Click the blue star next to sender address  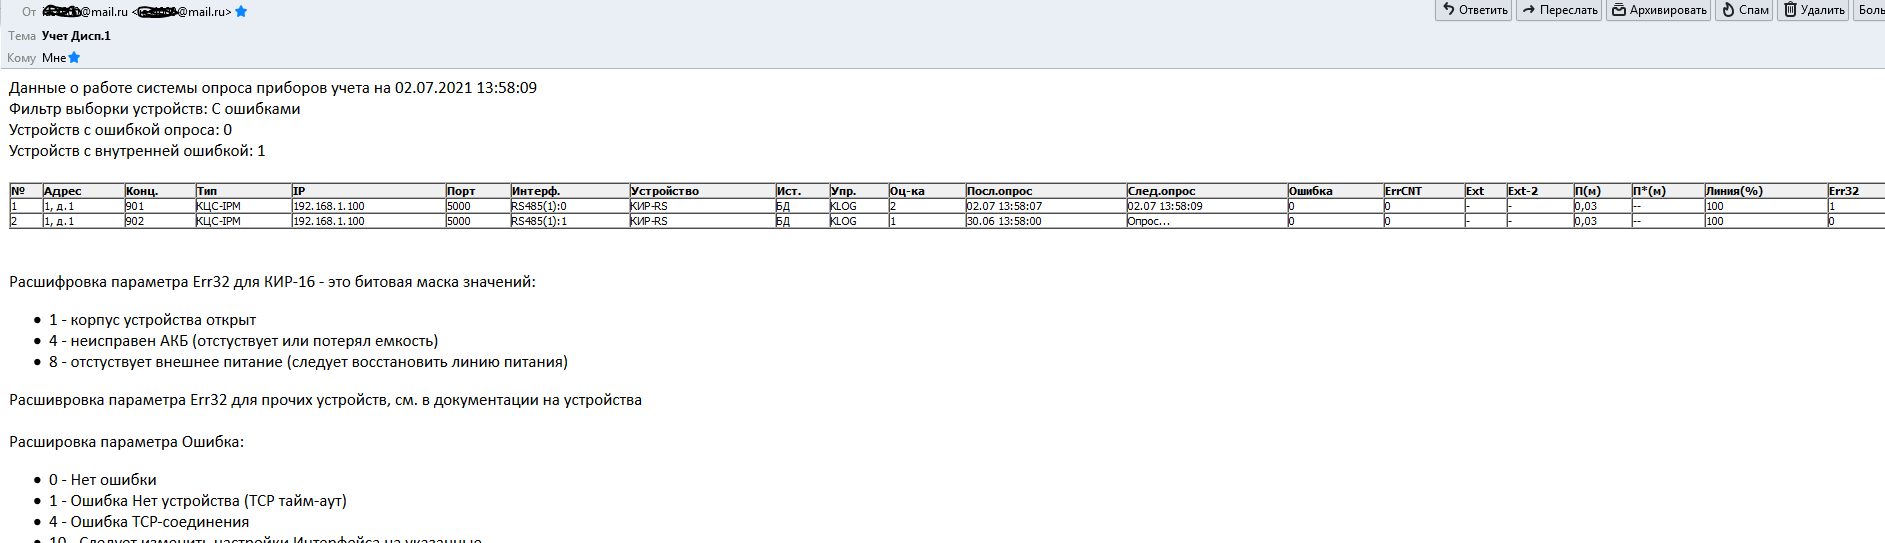tap(241, 12)
